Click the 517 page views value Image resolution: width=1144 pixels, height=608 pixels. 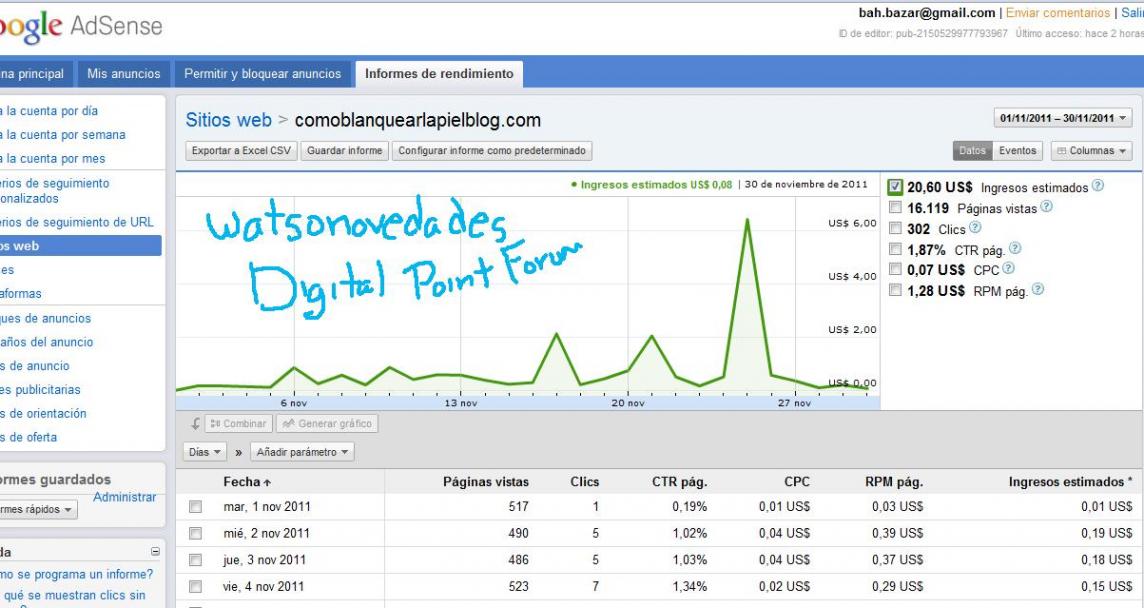click(518, 507)
